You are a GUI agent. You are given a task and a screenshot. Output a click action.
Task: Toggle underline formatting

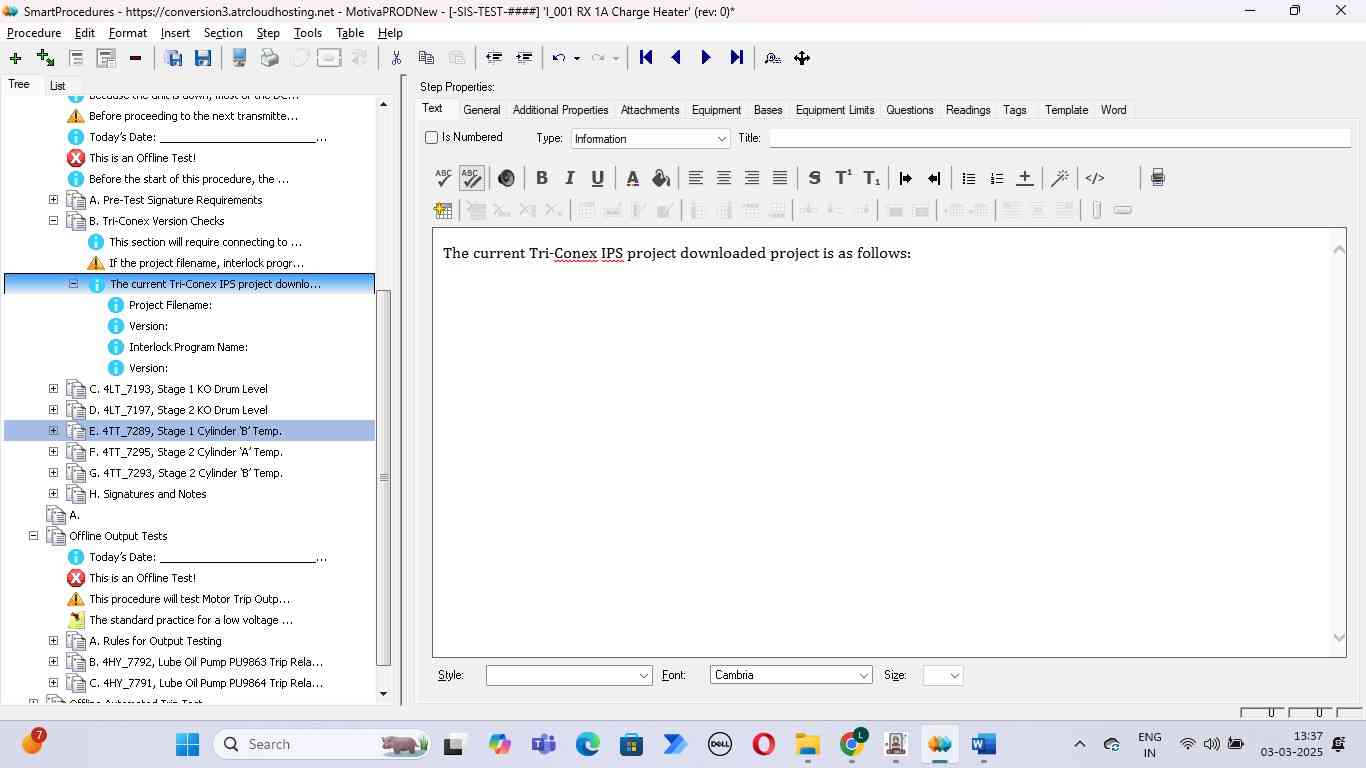click(597, 178)
